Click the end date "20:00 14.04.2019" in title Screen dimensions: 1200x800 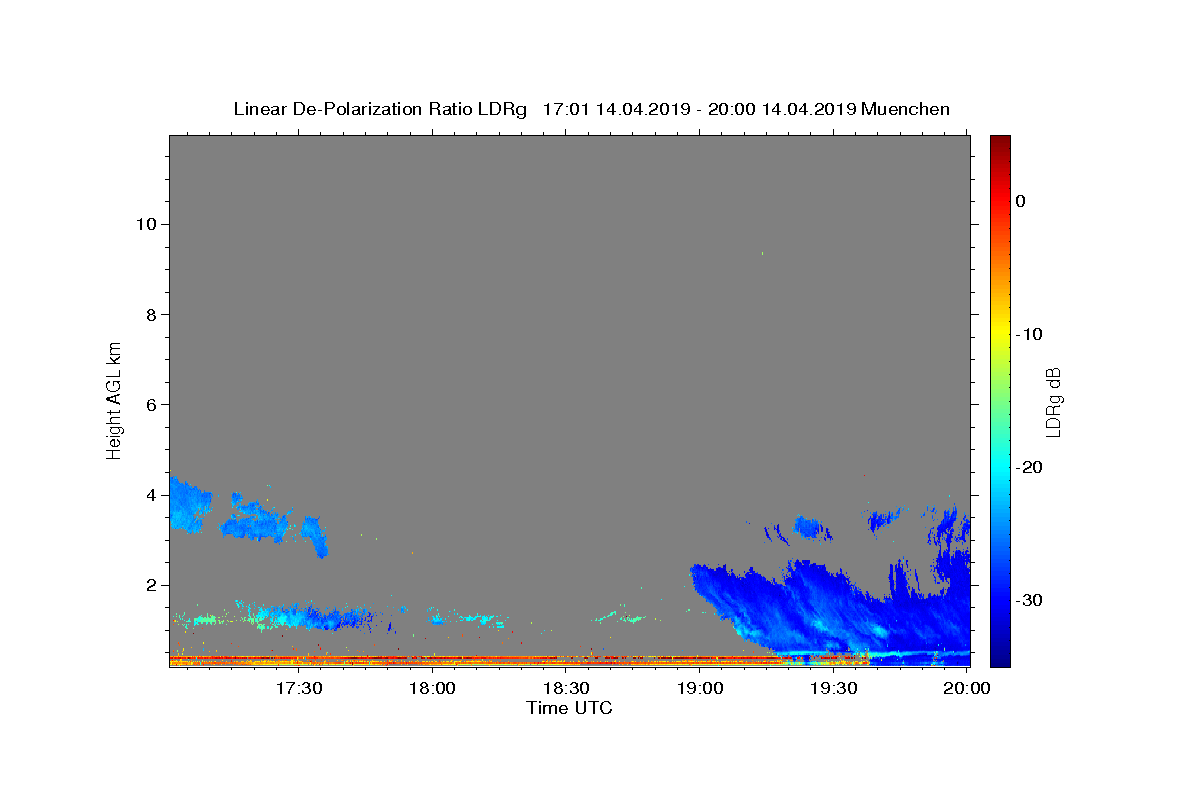coord(782,109)
